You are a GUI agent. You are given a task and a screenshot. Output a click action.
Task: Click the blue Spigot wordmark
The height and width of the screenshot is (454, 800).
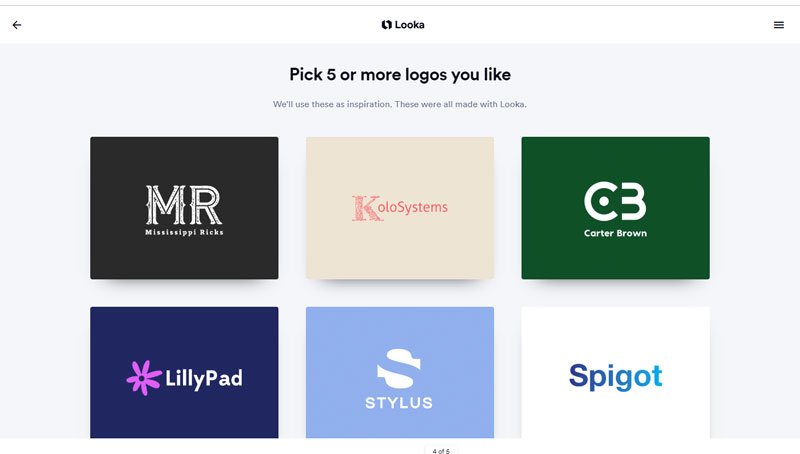(x=615, y=376)
